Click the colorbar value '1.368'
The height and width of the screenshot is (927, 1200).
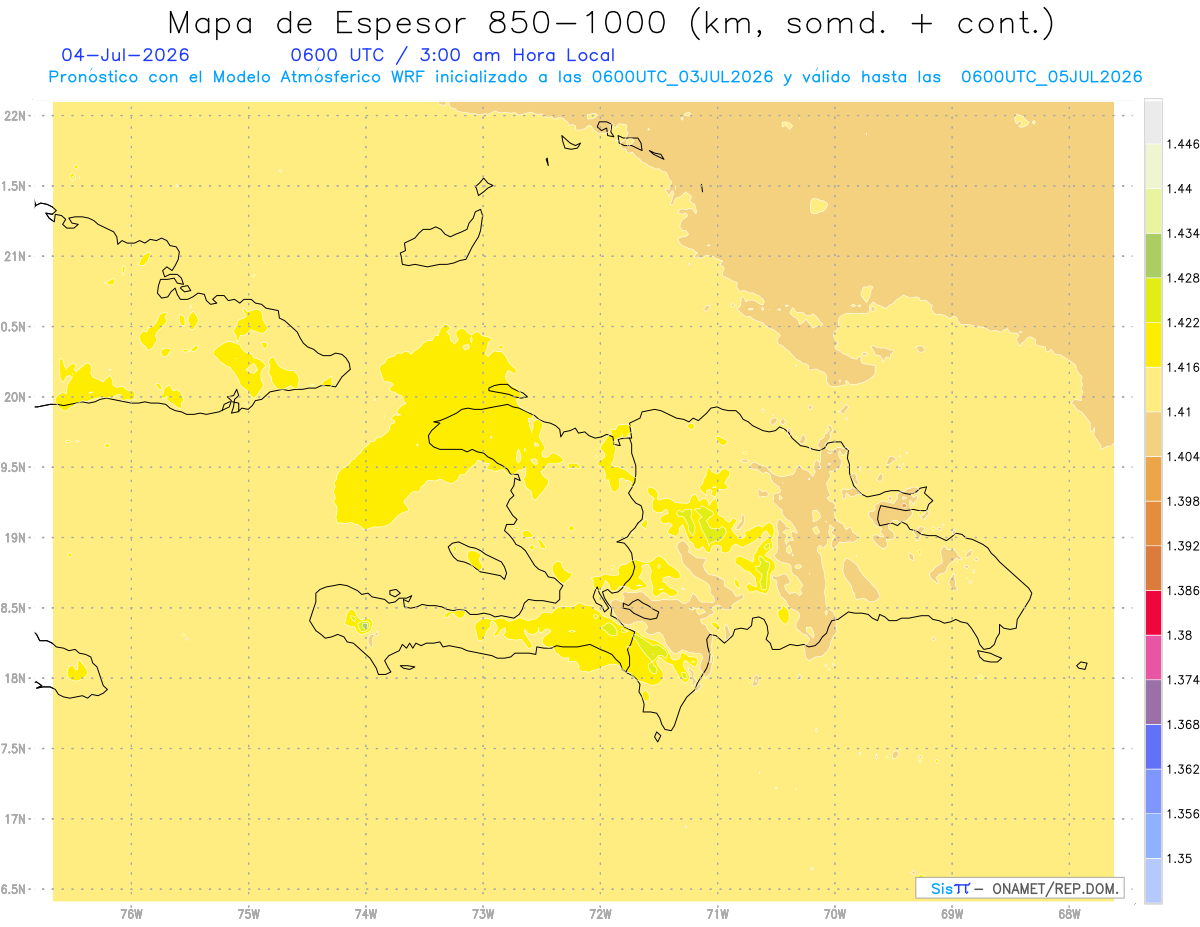coord(1183,724)
